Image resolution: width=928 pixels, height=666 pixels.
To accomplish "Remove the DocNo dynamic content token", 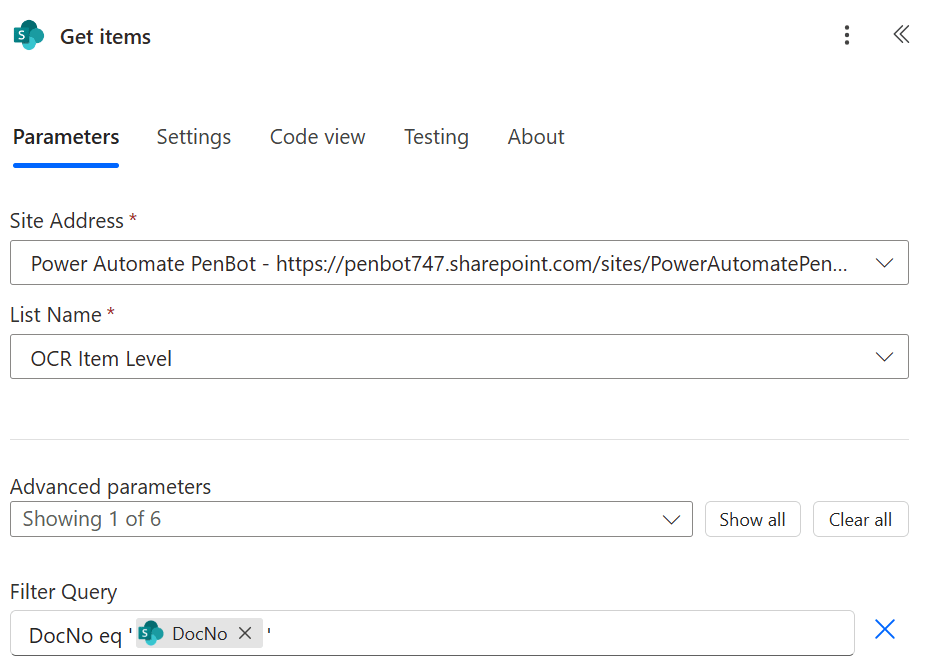I will point(245,633).
